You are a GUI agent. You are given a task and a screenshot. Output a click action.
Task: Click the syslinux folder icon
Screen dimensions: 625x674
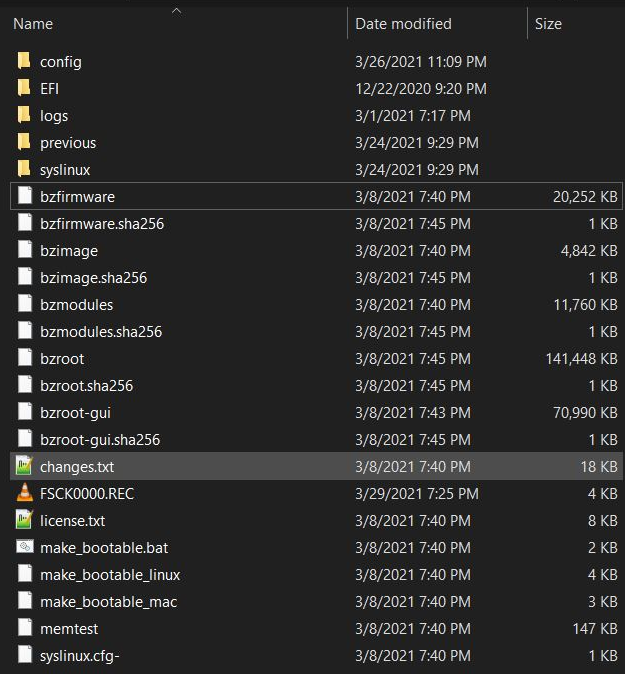tap(24, 169)
